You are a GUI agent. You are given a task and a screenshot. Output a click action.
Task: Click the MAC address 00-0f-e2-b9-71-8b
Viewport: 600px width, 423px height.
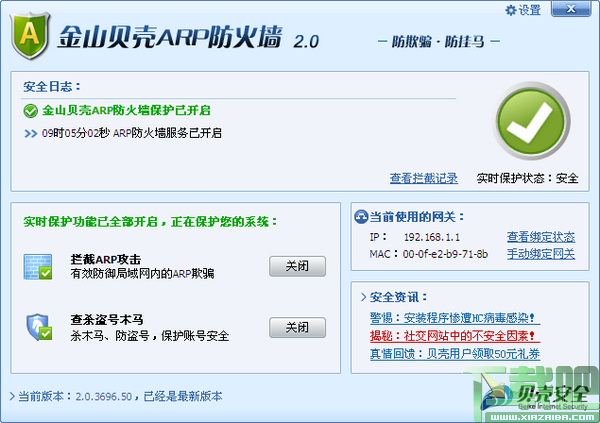[445, 254]
